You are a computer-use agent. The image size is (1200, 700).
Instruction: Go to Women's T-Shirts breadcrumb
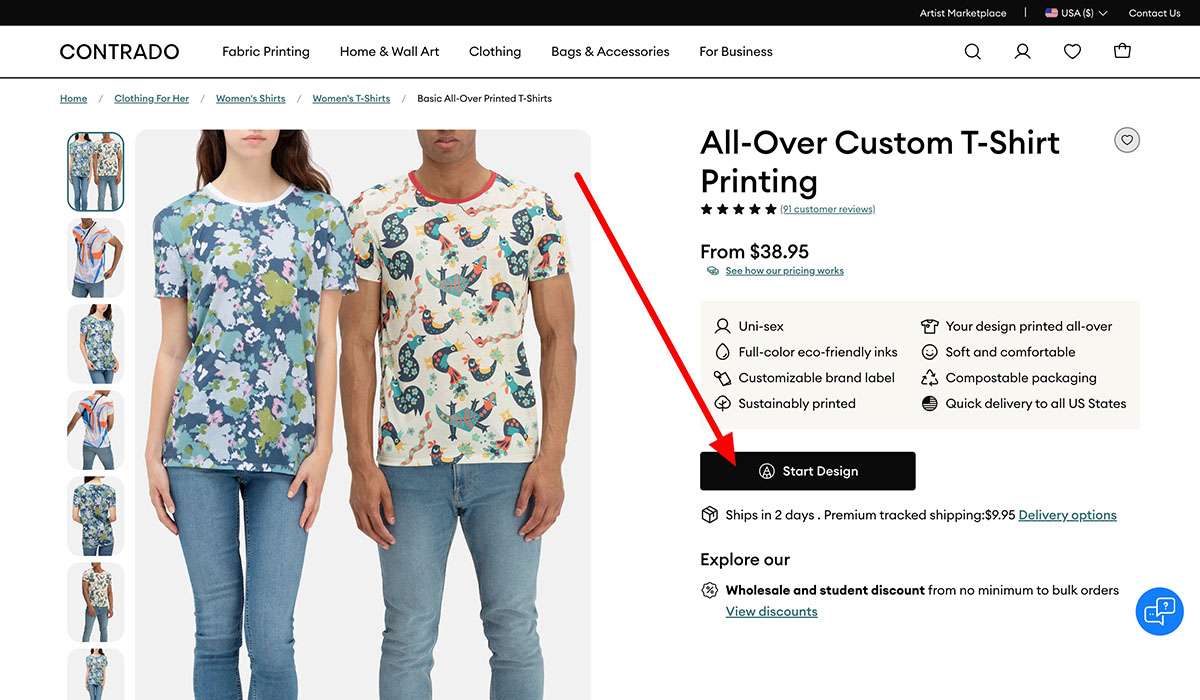[351, 99]
